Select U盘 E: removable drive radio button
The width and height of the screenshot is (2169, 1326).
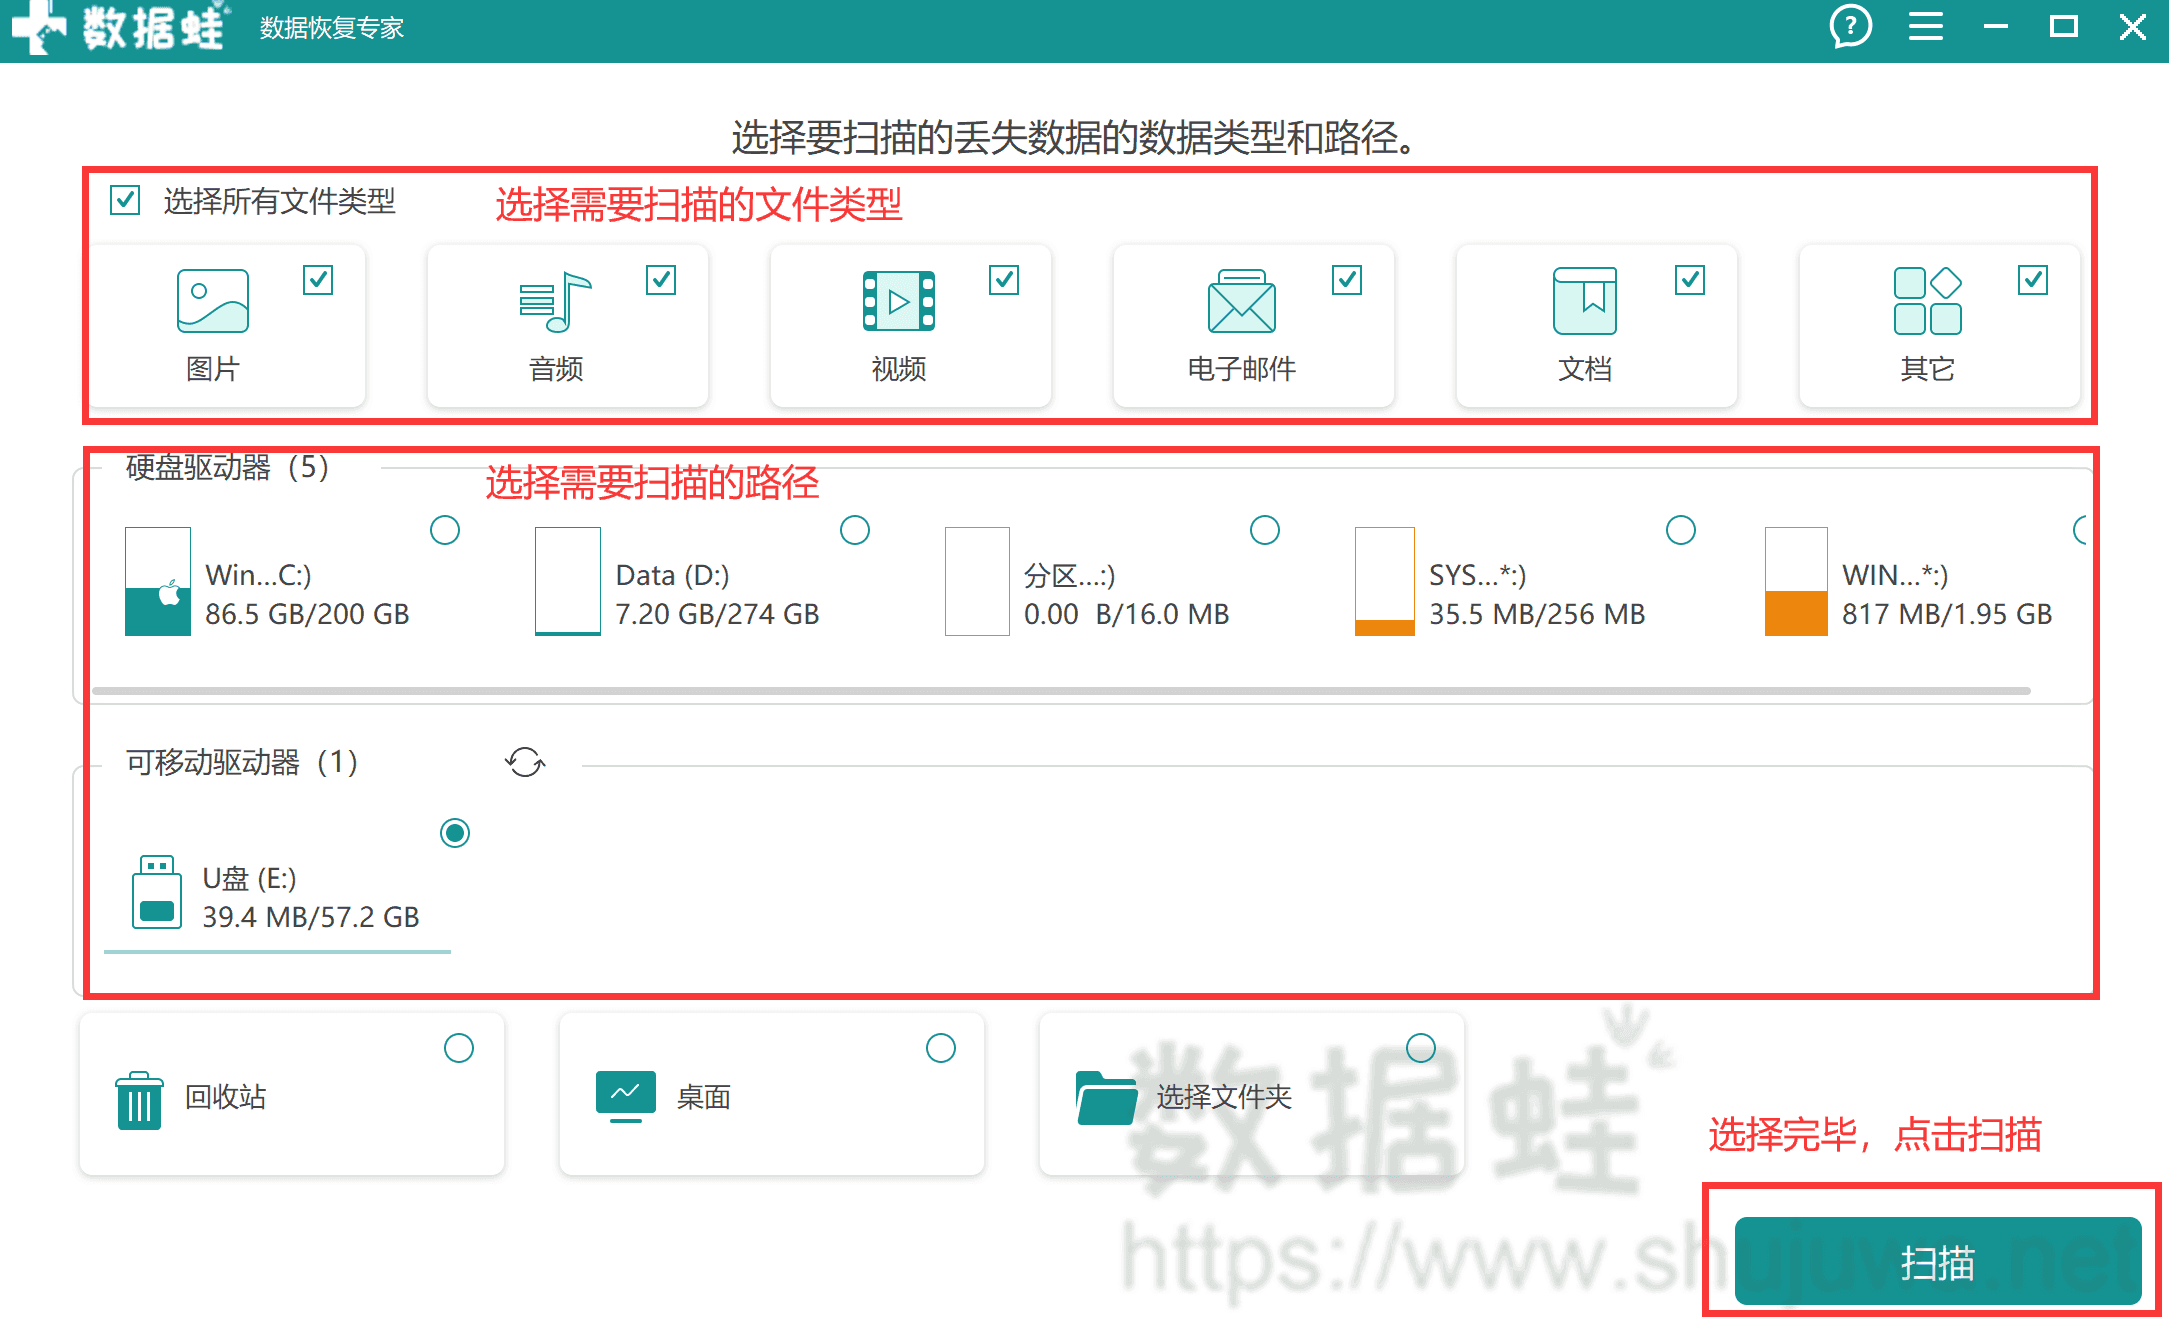(457, 832)
